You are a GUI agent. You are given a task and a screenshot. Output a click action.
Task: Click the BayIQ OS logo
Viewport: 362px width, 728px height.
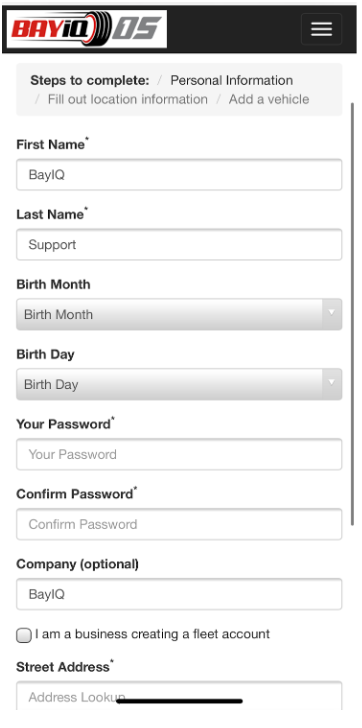tap(87, 29)
